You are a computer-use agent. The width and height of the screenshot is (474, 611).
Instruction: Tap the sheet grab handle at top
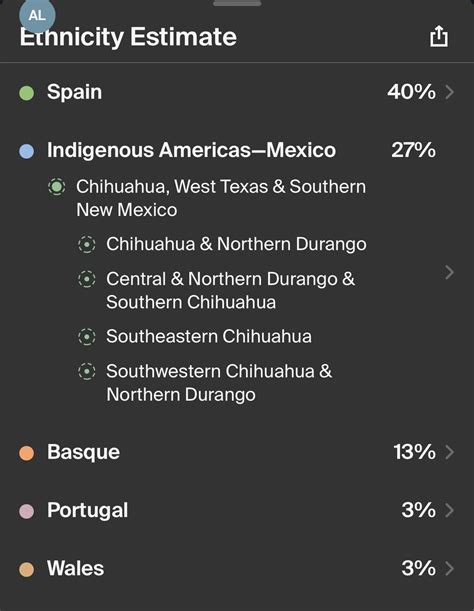click(x=237, y=3)
